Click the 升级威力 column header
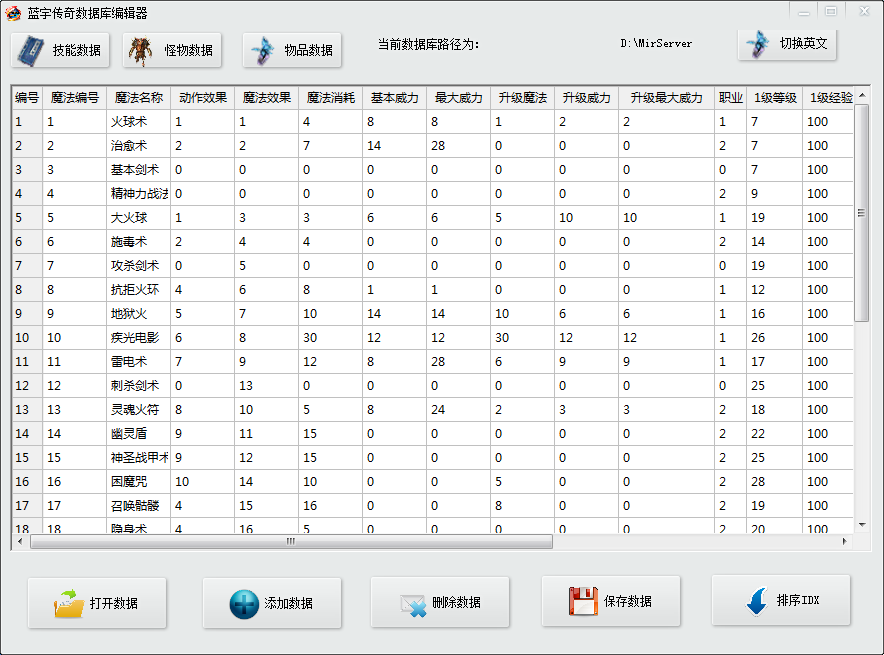884x655 pixels. [x=586, y=98]
